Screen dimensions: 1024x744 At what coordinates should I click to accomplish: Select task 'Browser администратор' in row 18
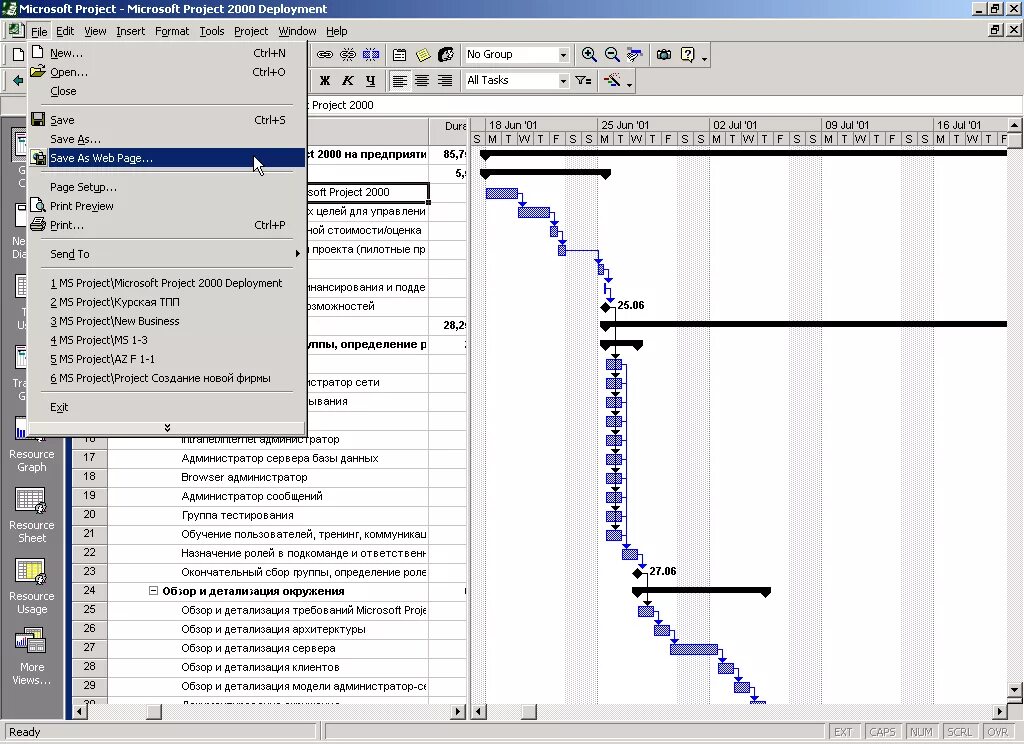click(x=244, y=477)
